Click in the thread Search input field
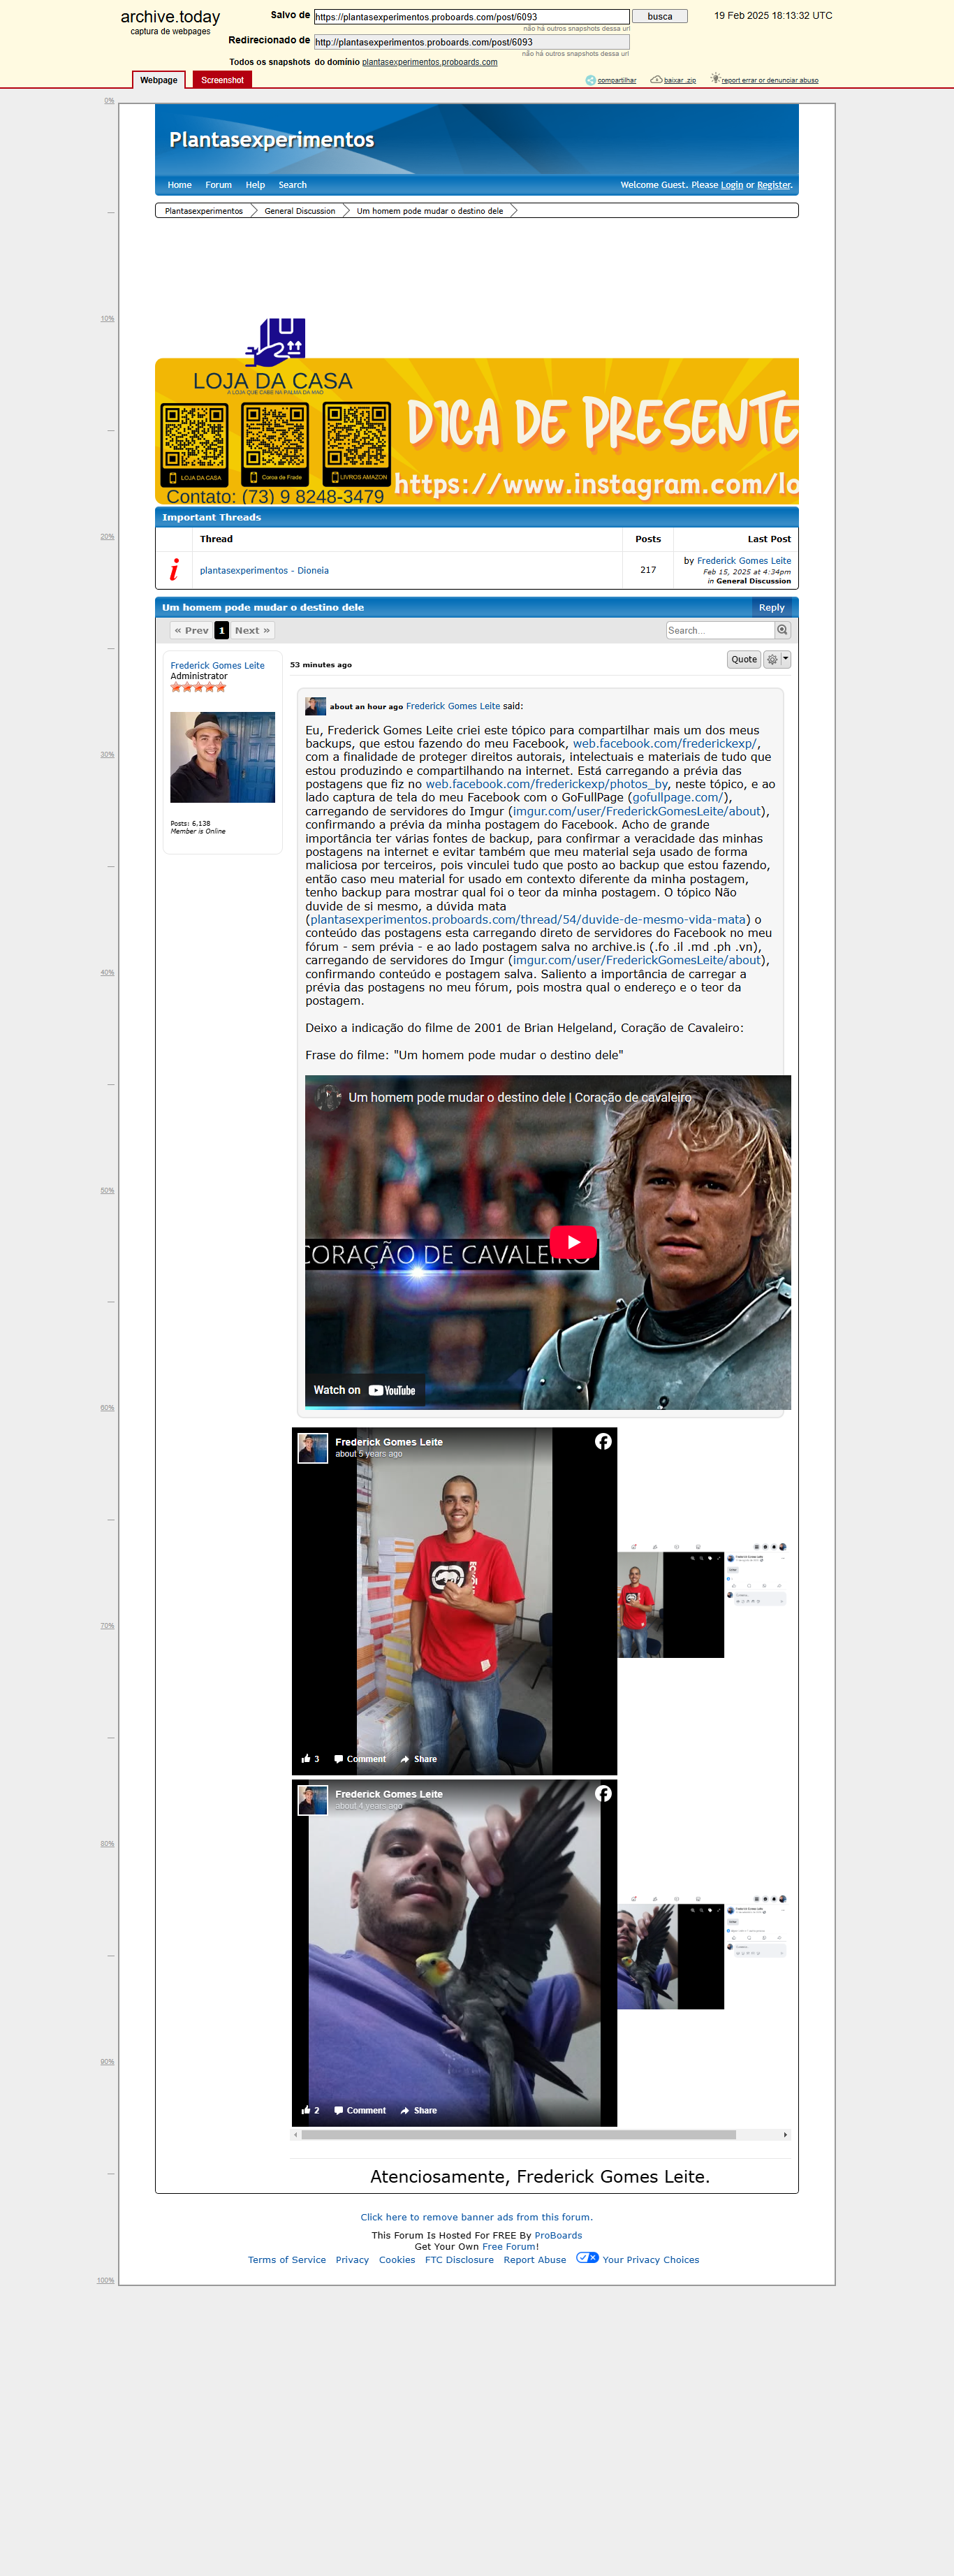954x2576 pixels. (x=720, y=630)
